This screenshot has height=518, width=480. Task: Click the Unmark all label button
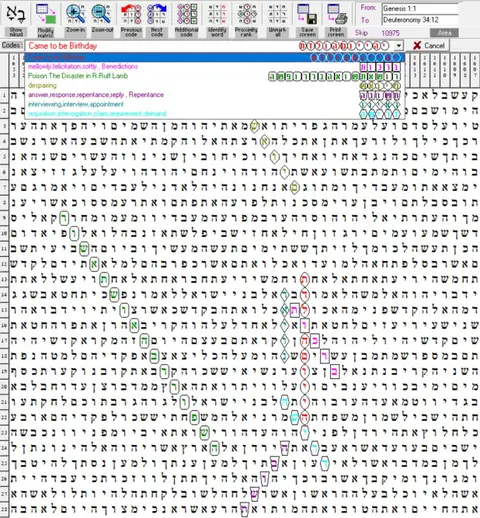[x=277, y=32]
